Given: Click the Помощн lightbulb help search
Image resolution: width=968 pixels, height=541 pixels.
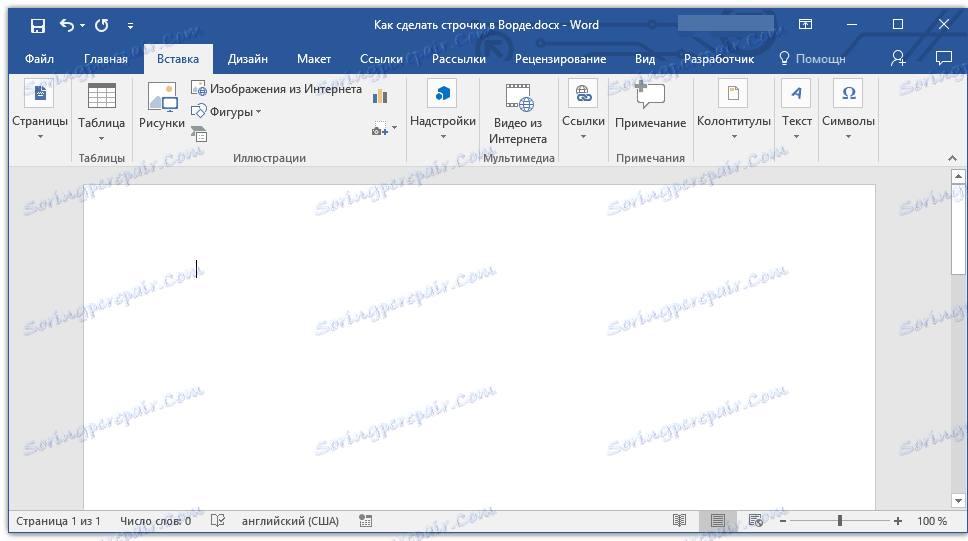Looking at the screenshot, I should pos(812,59).
